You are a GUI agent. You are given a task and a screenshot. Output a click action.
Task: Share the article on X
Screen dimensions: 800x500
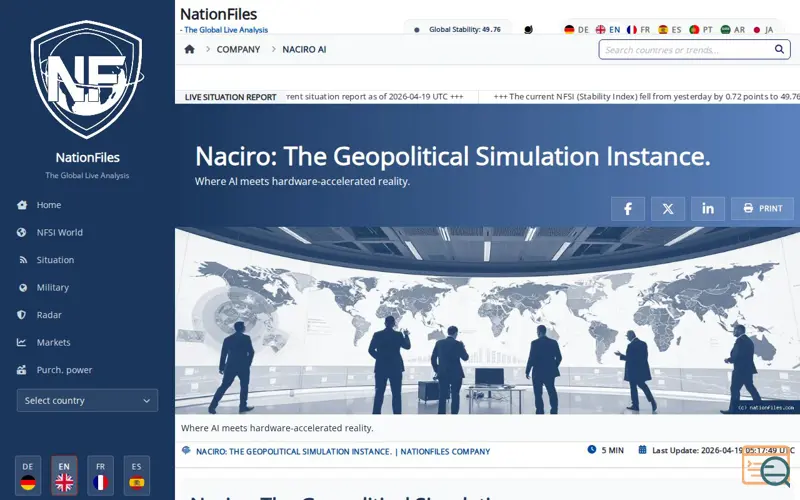pos(668,209)
